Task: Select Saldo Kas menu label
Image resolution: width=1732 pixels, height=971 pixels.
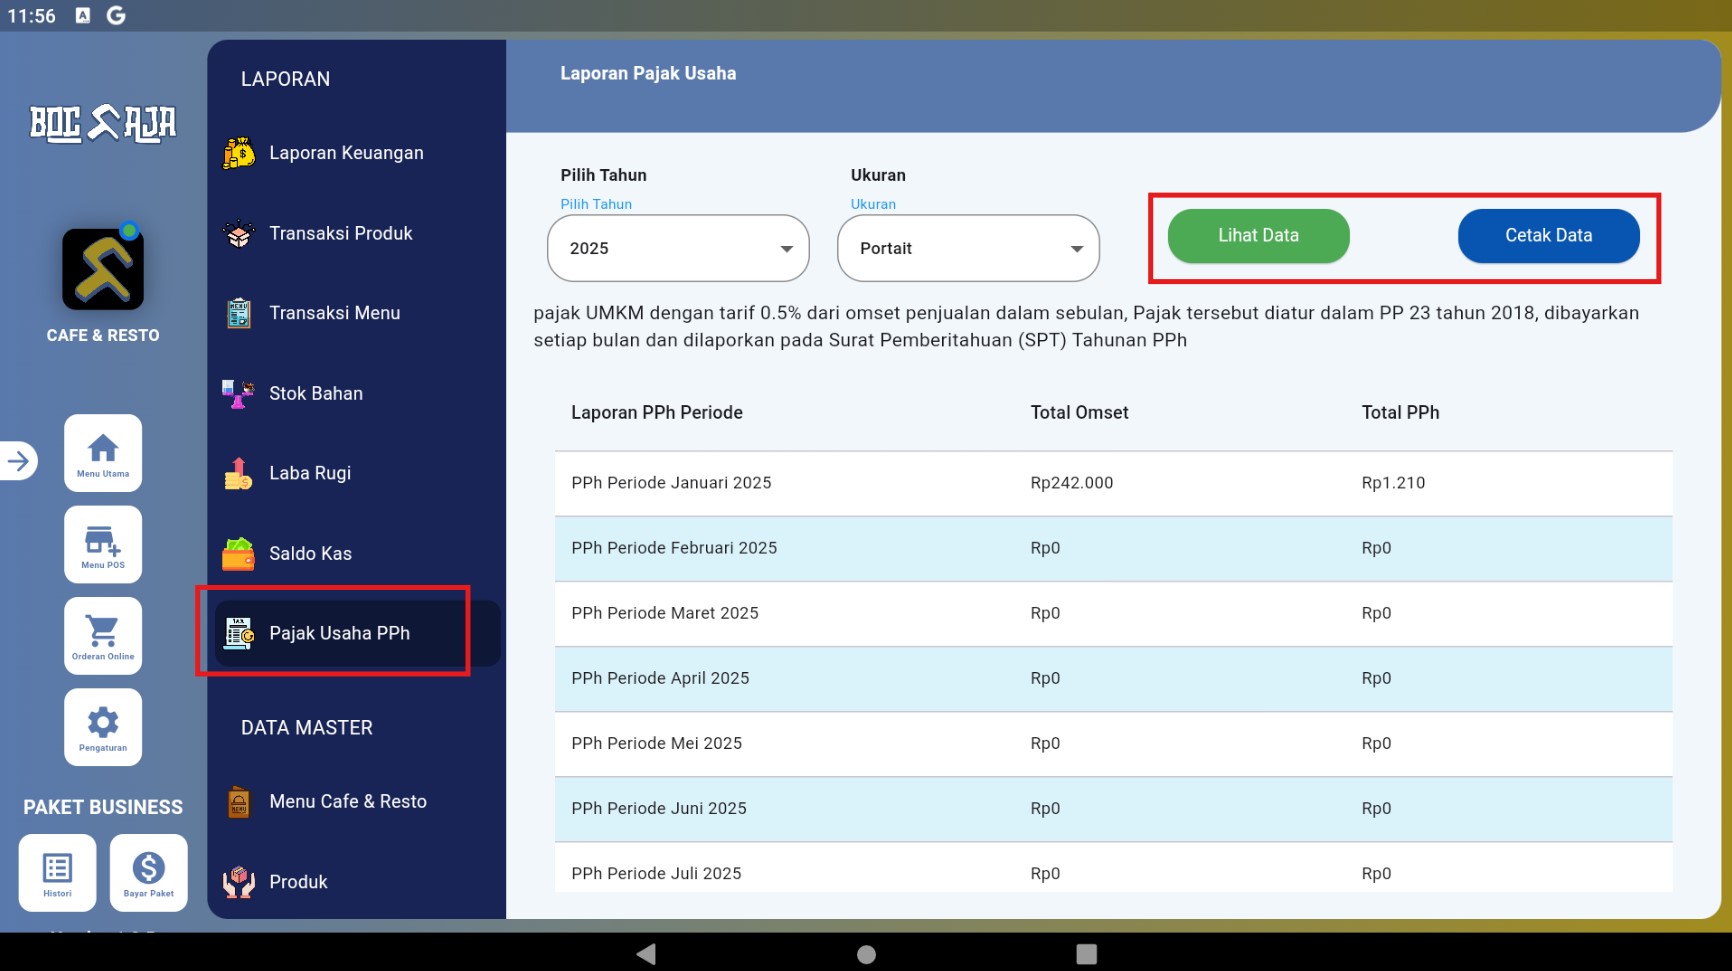Action: pyautogui.click(x=310, y=553)
